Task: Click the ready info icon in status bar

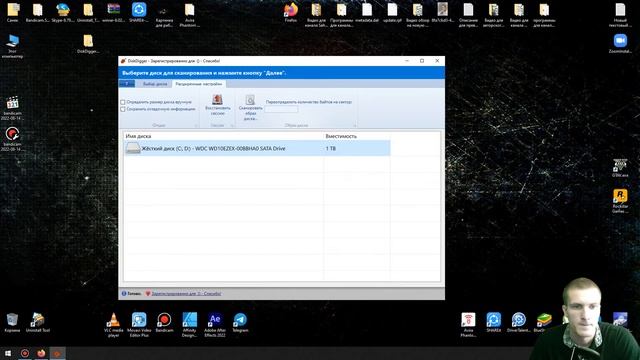Action: pos(124,293)
